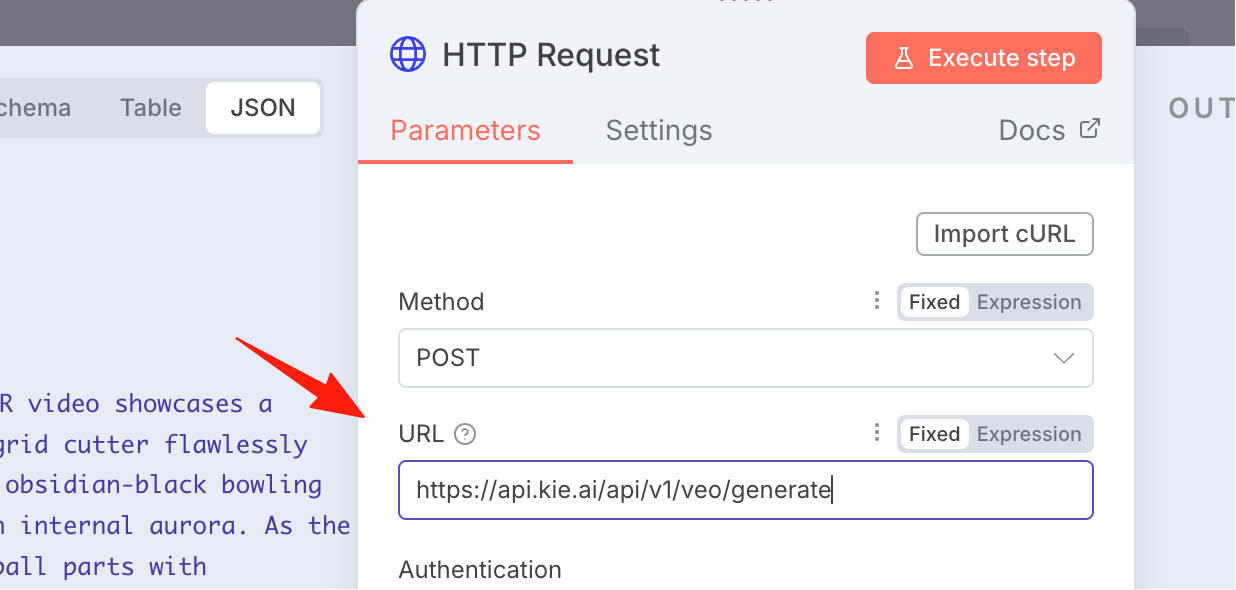Switch the Method field to Expression mode
1236x590 pixels.
(1029, 302)
